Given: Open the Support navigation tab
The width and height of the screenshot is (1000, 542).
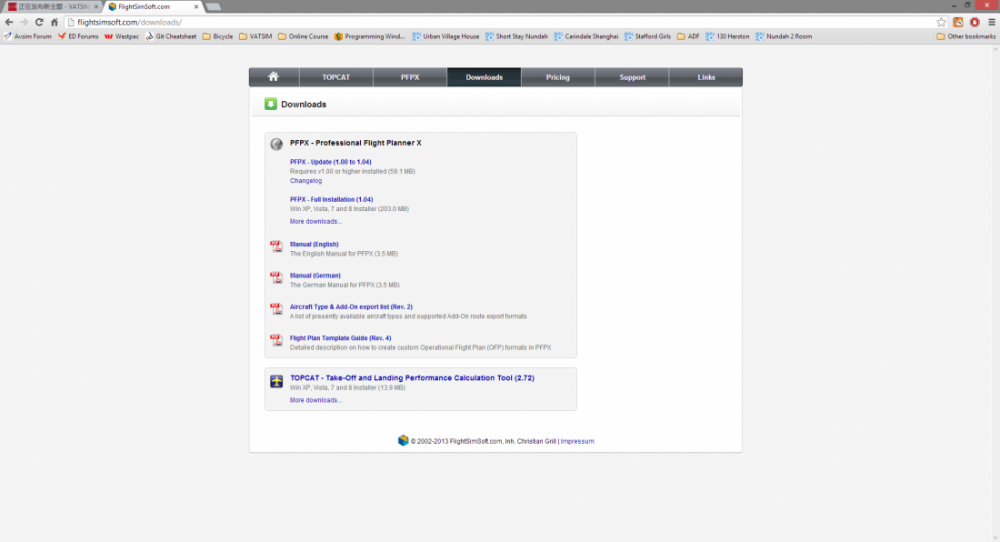Looking at the screenshot, I should [x=632, y=77].
